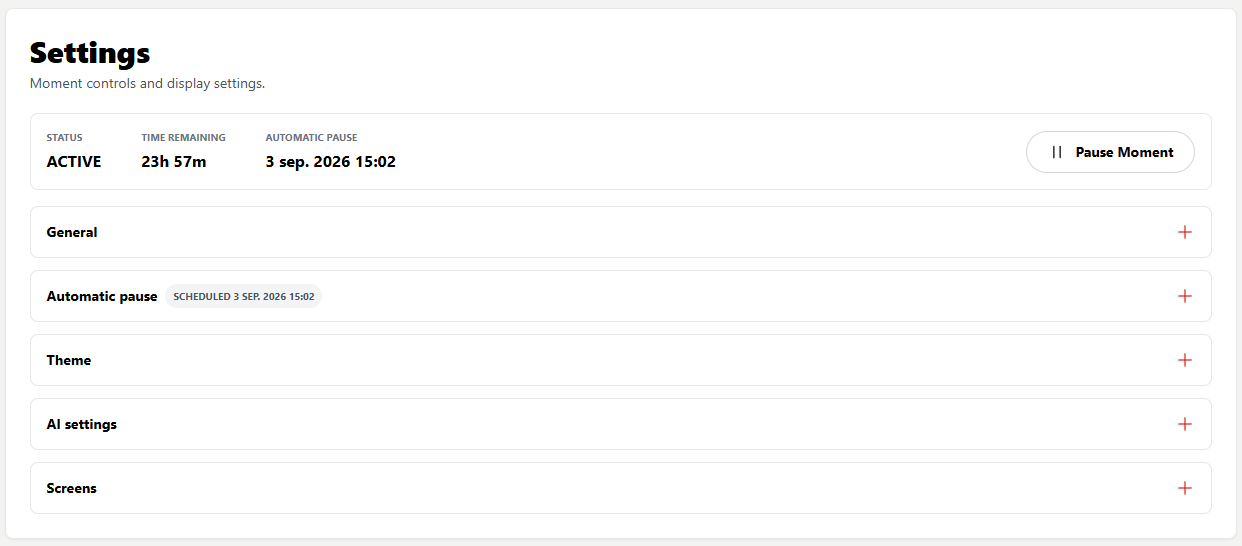This screenshot has width=1242, height=546.
Task: Click the plus icon beside Screens
Action: (x=1185, y=488)
